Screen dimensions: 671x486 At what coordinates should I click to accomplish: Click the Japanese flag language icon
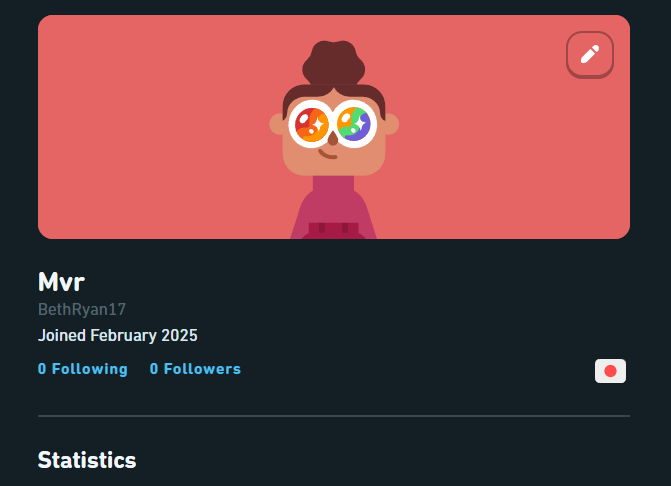(610, 371)
